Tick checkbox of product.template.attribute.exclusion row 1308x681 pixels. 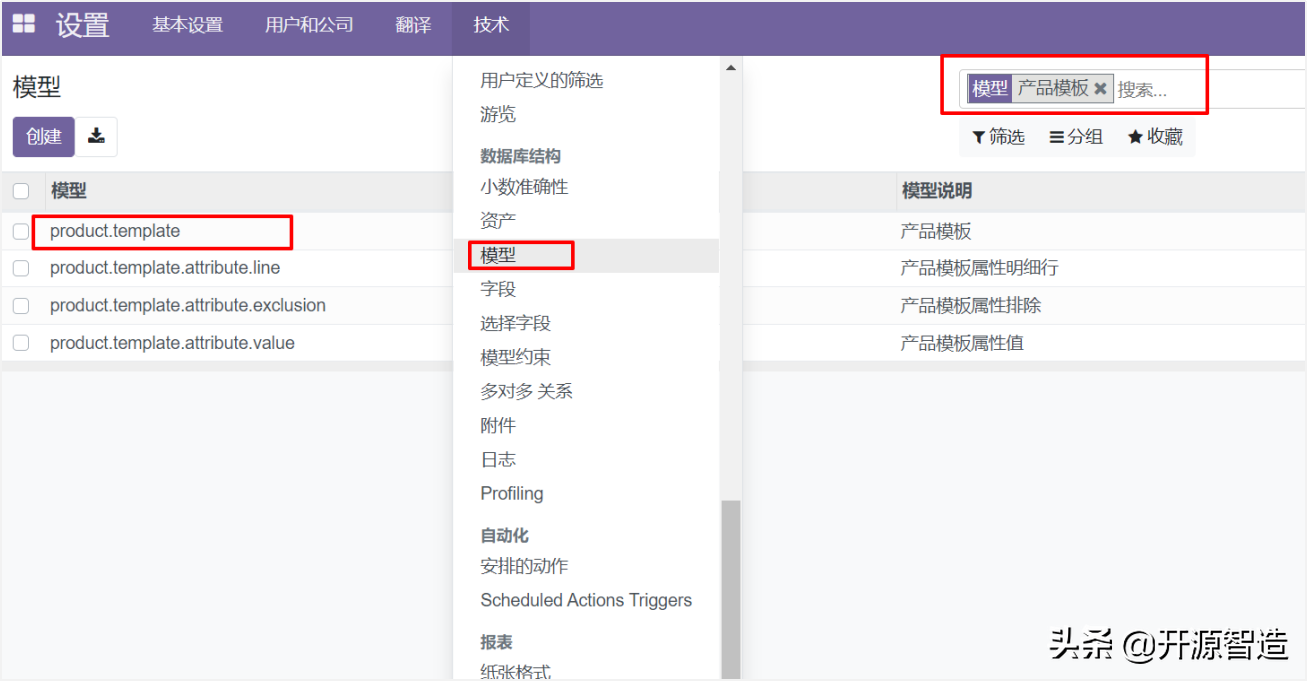point(21,305)
